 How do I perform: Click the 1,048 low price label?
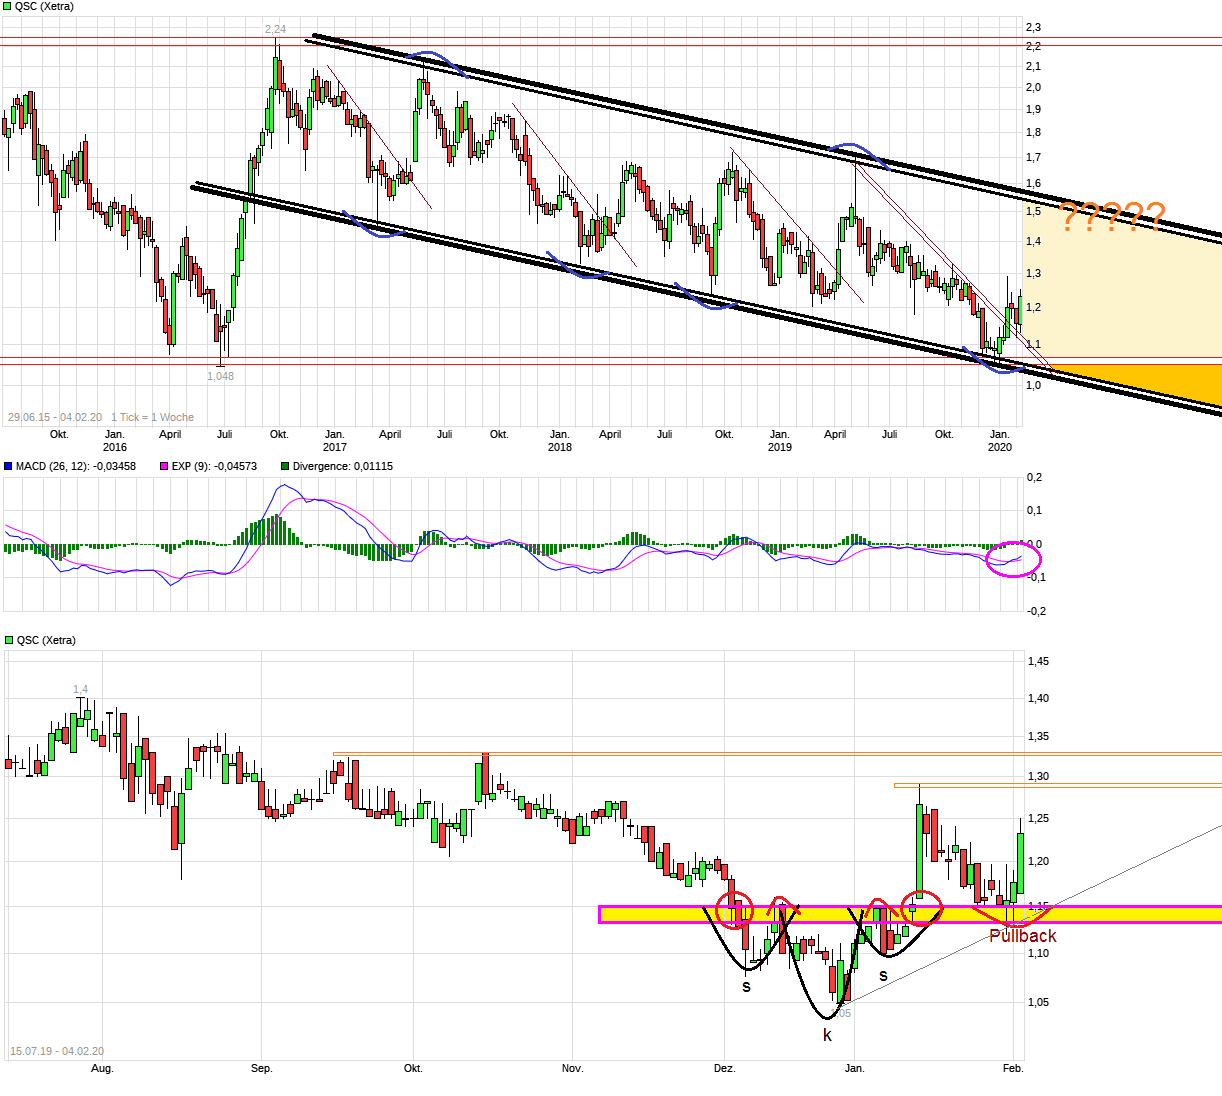click(x=220, y=376)
